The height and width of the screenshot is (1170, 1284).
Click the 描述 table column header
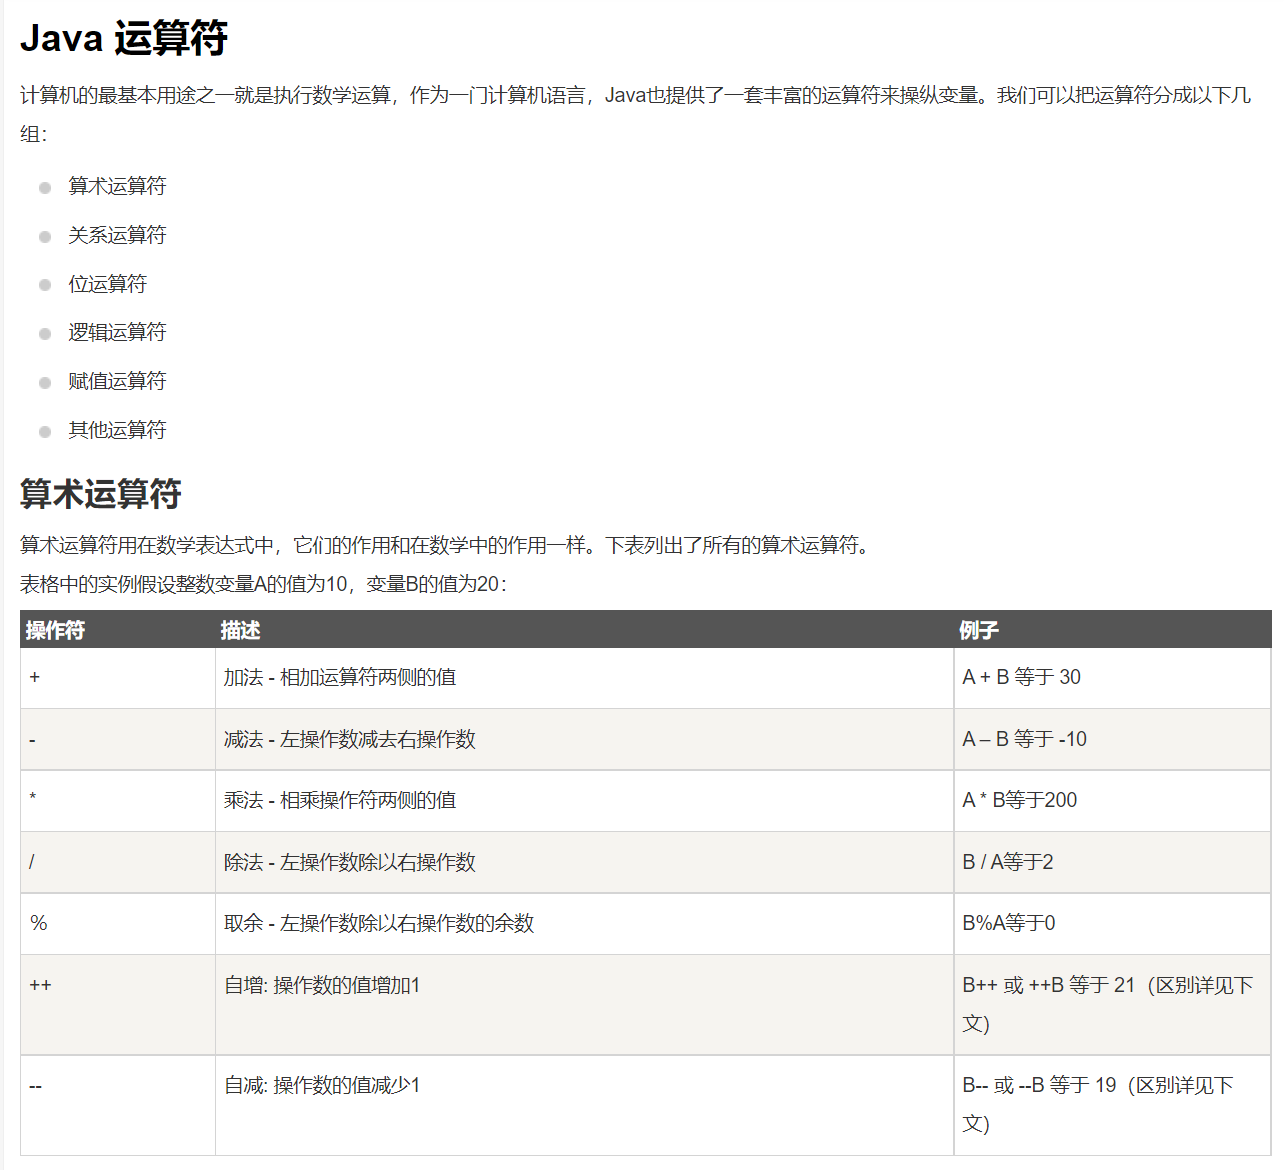pyautogui.click(x=240, y=630)
